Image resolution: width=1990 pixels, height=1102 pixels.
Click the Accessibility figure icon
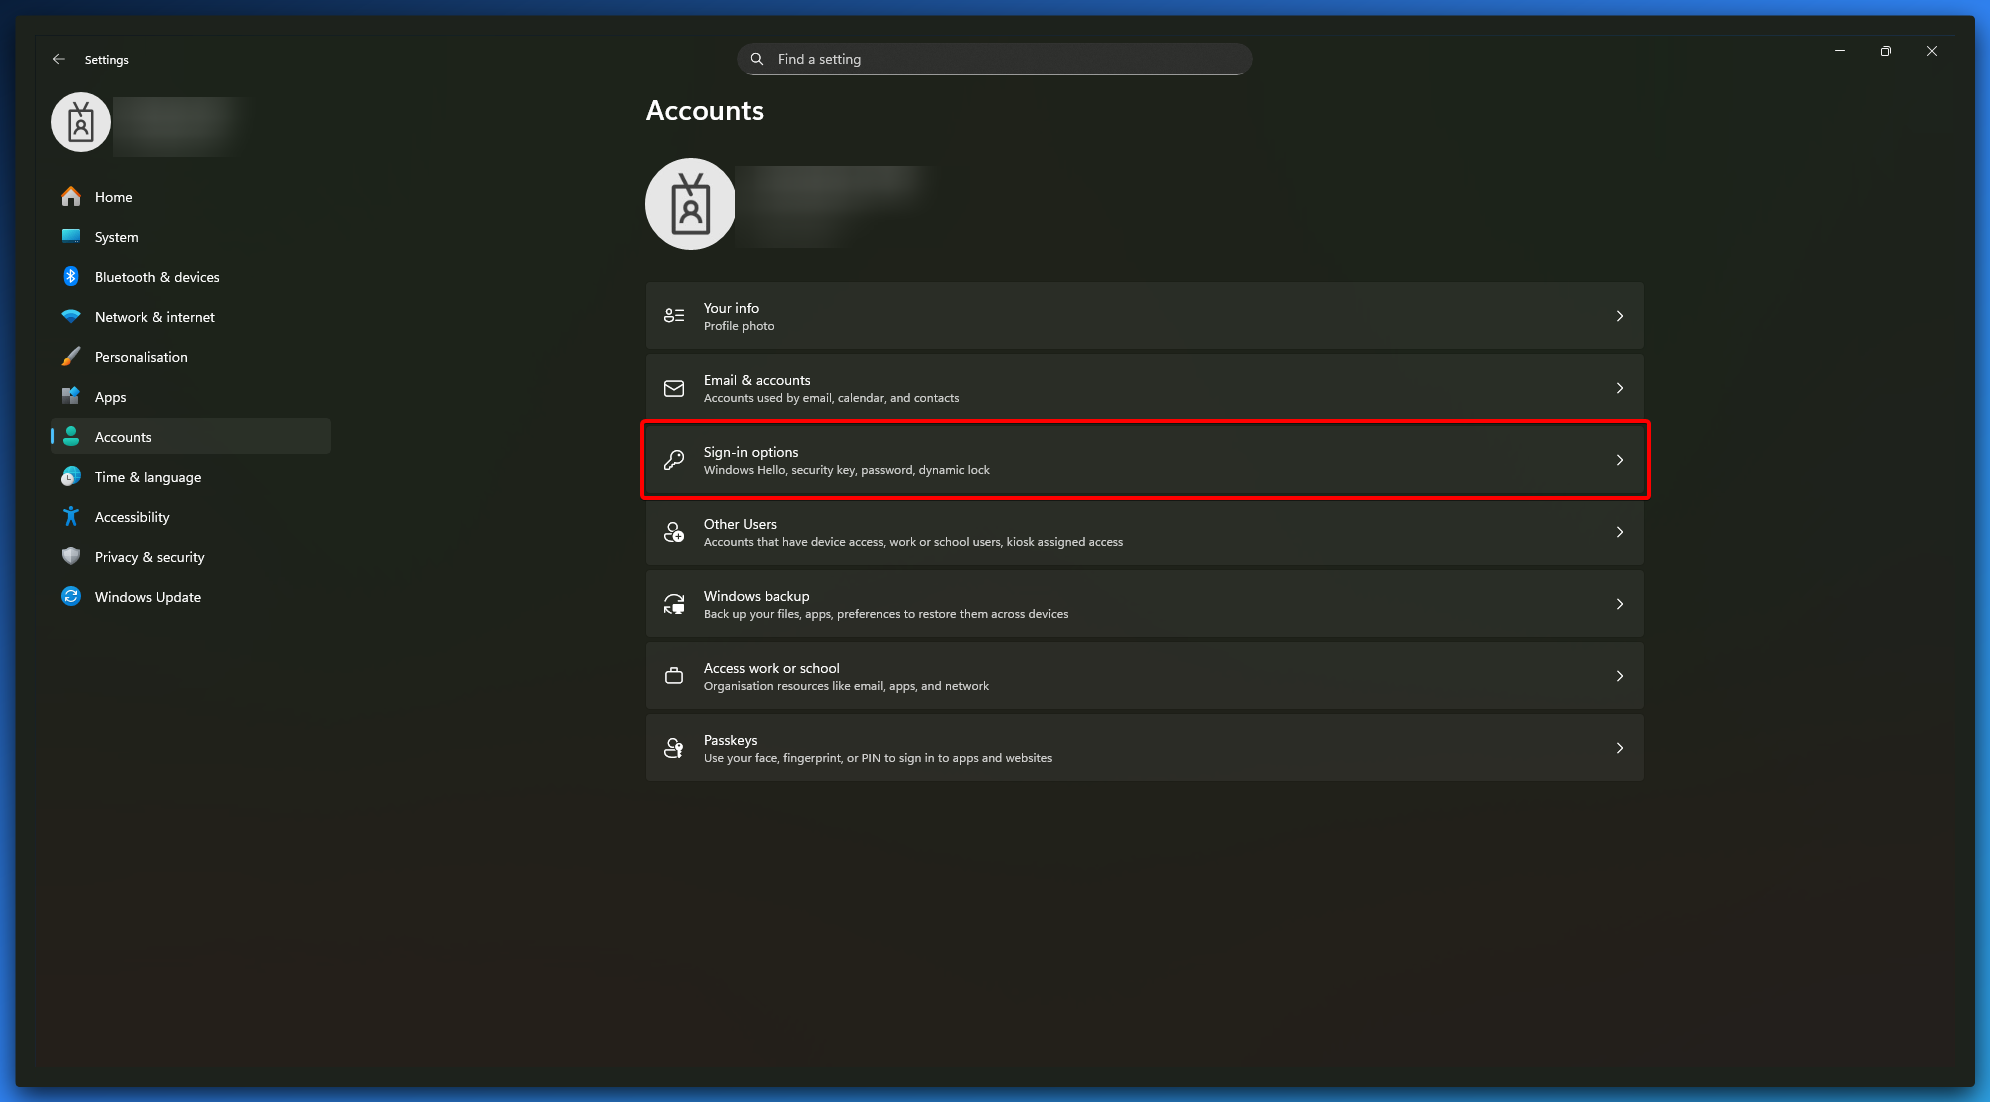tap(71, 517)
